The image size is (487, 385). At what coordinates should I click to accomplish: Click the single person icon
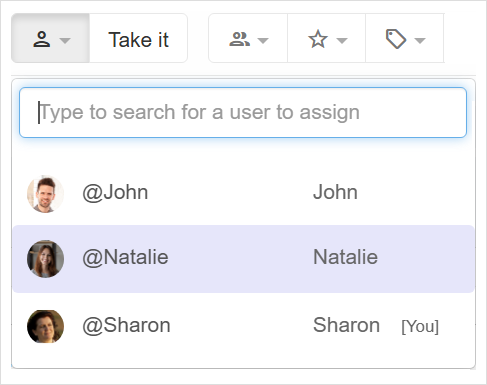pos(42,39)
